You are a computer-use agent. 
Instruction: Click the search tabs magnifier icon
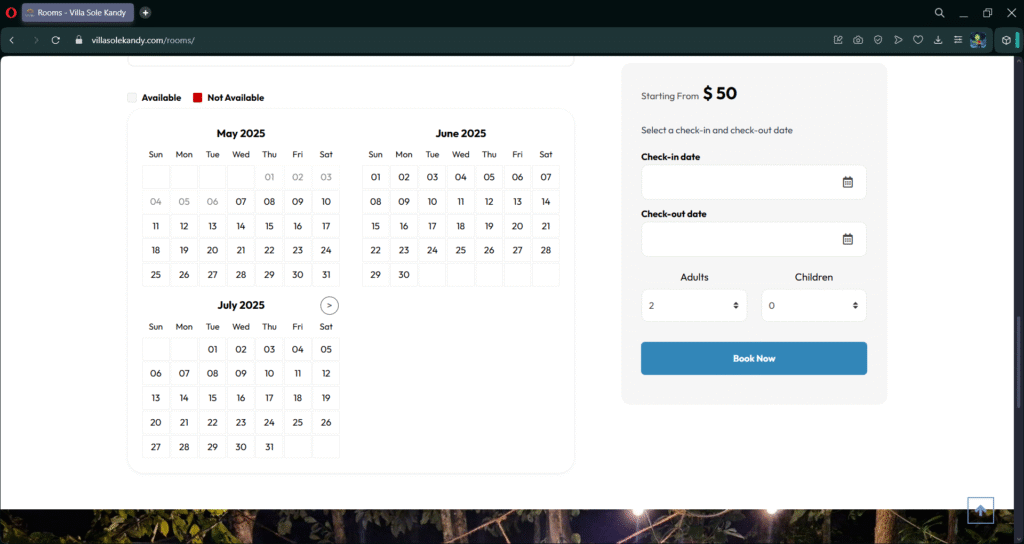coord(939,12)
